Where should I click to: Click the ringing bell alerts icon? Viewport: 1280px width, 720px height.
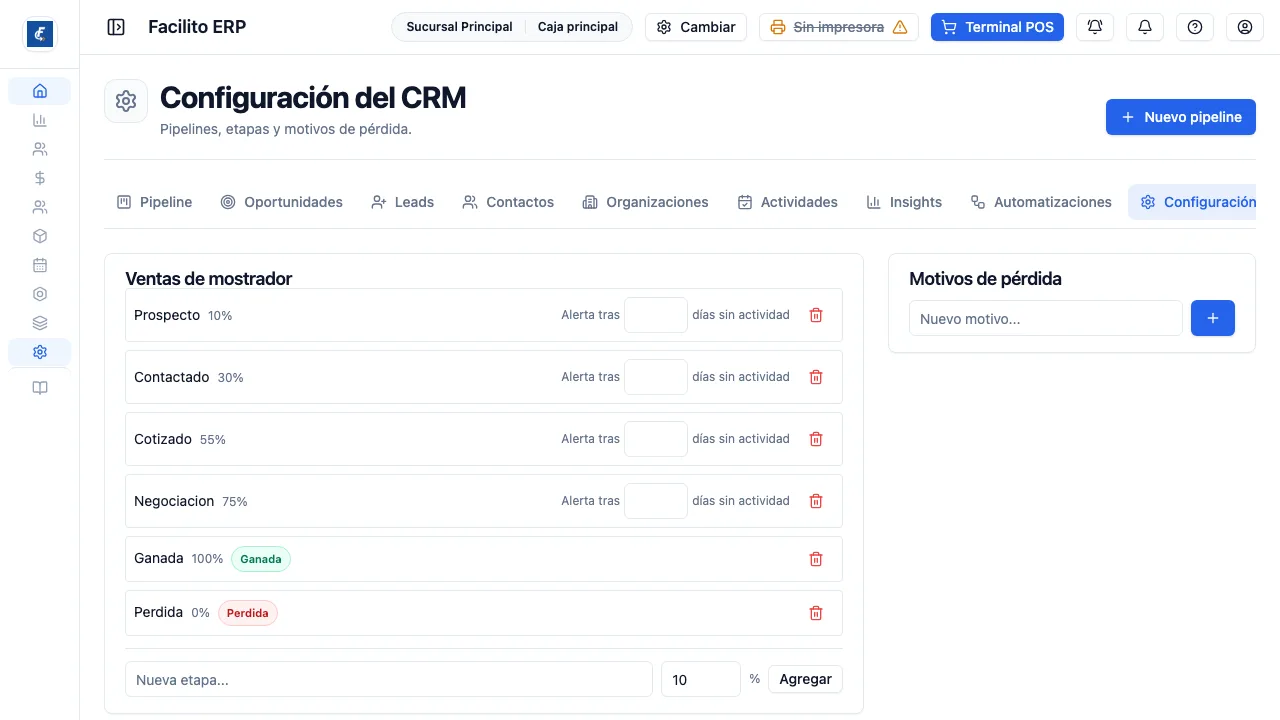[1095, 27]
